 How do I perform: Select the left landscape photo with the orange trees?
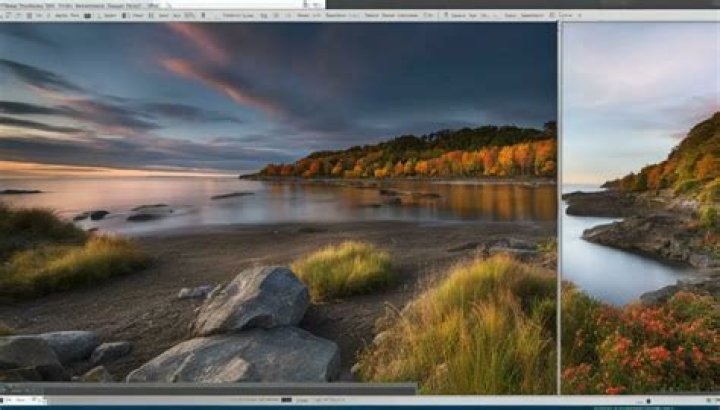278,200
